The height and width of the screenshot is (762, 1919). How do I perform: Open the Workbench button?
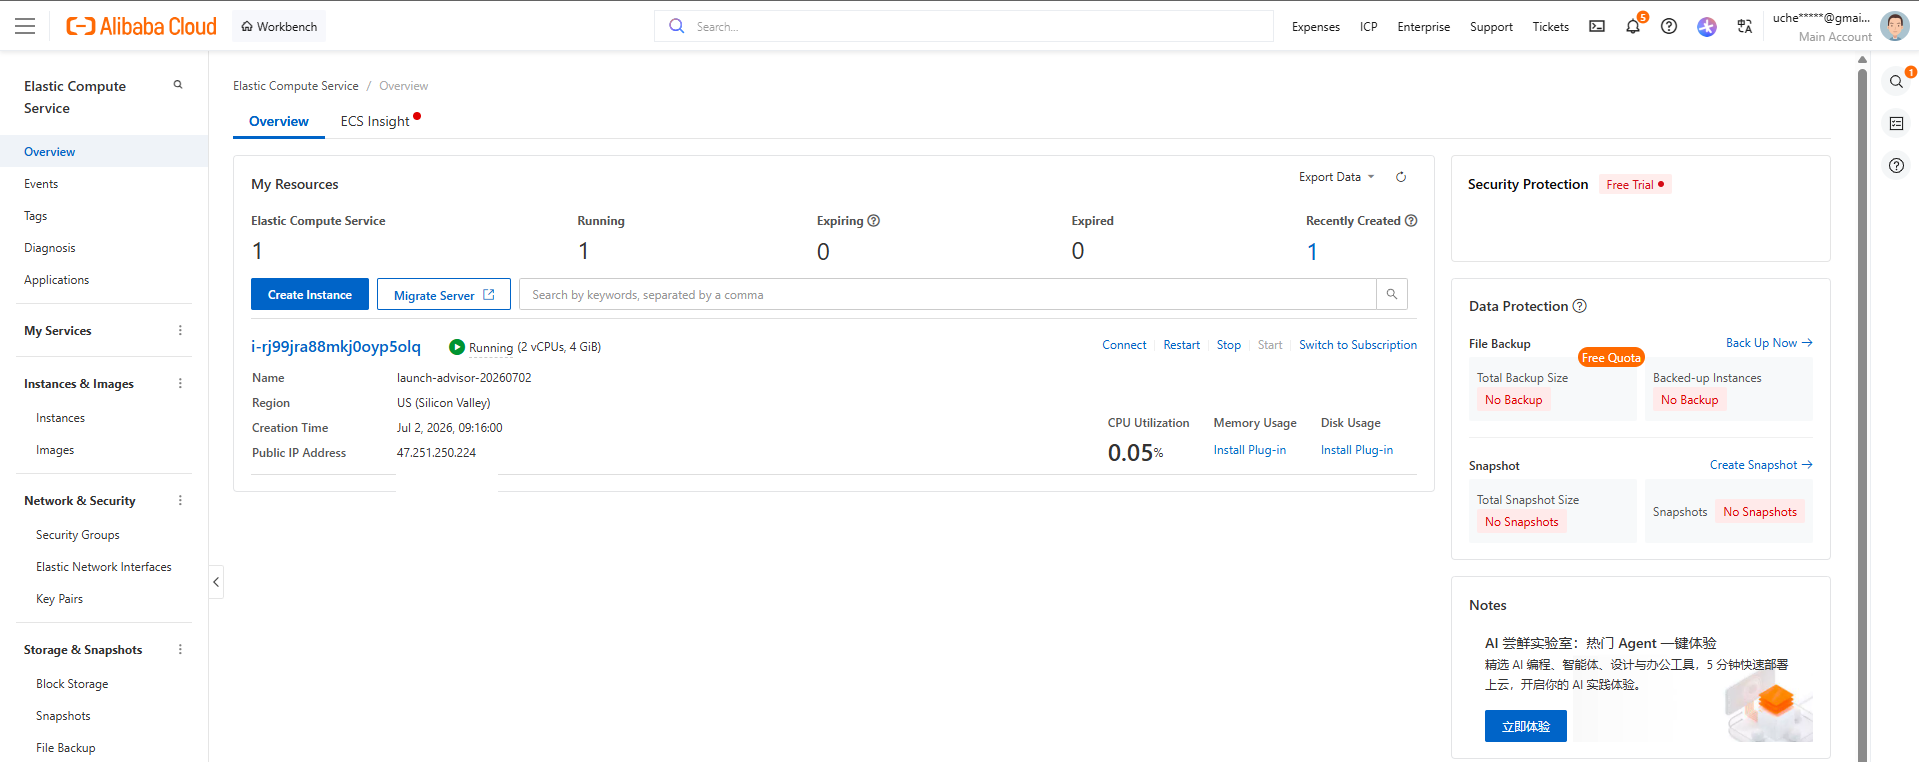[x=279, y=26]
